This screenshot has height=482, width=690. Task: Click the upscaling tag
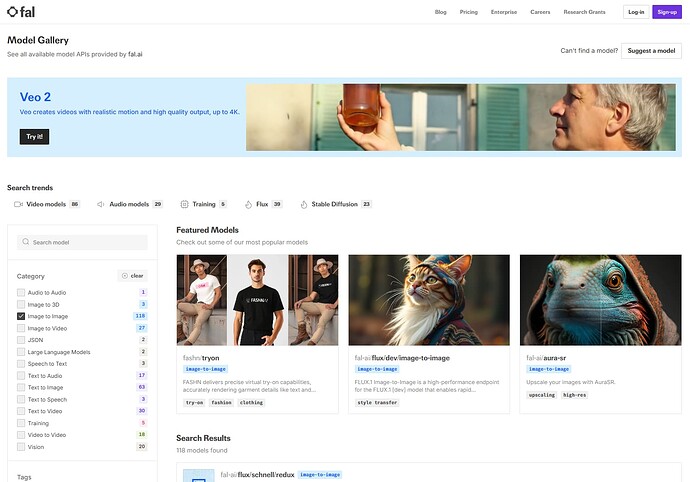[x=542, y=395]
